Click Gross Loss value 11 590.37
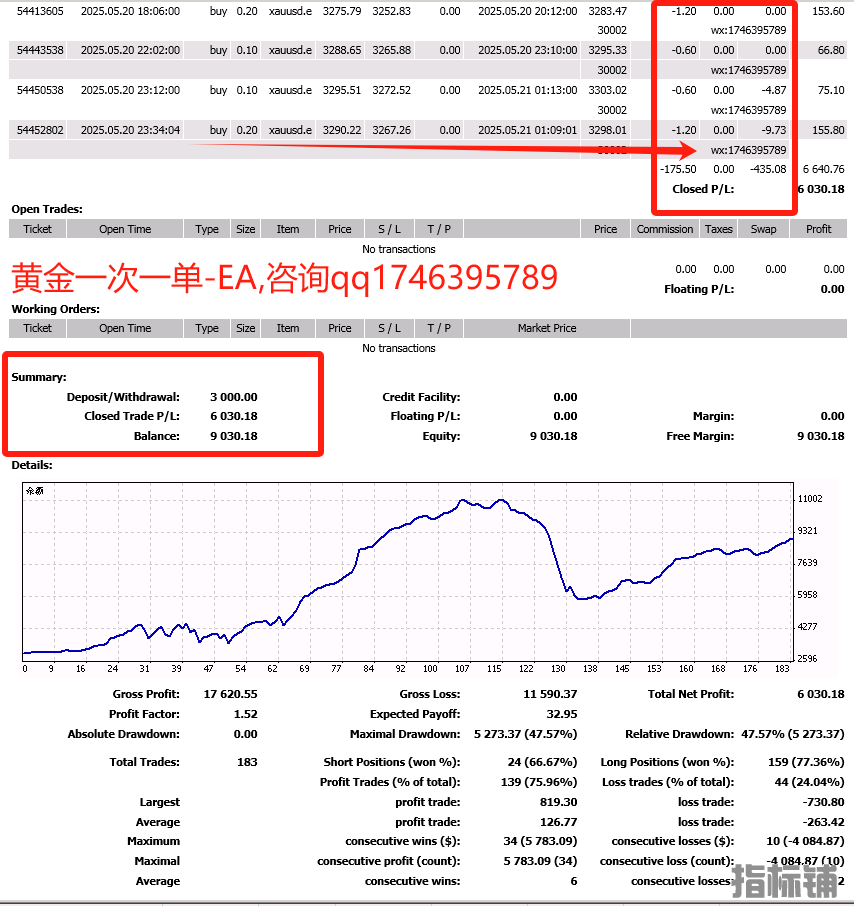This screenshot has height=906, width=854. coord(550,694)
